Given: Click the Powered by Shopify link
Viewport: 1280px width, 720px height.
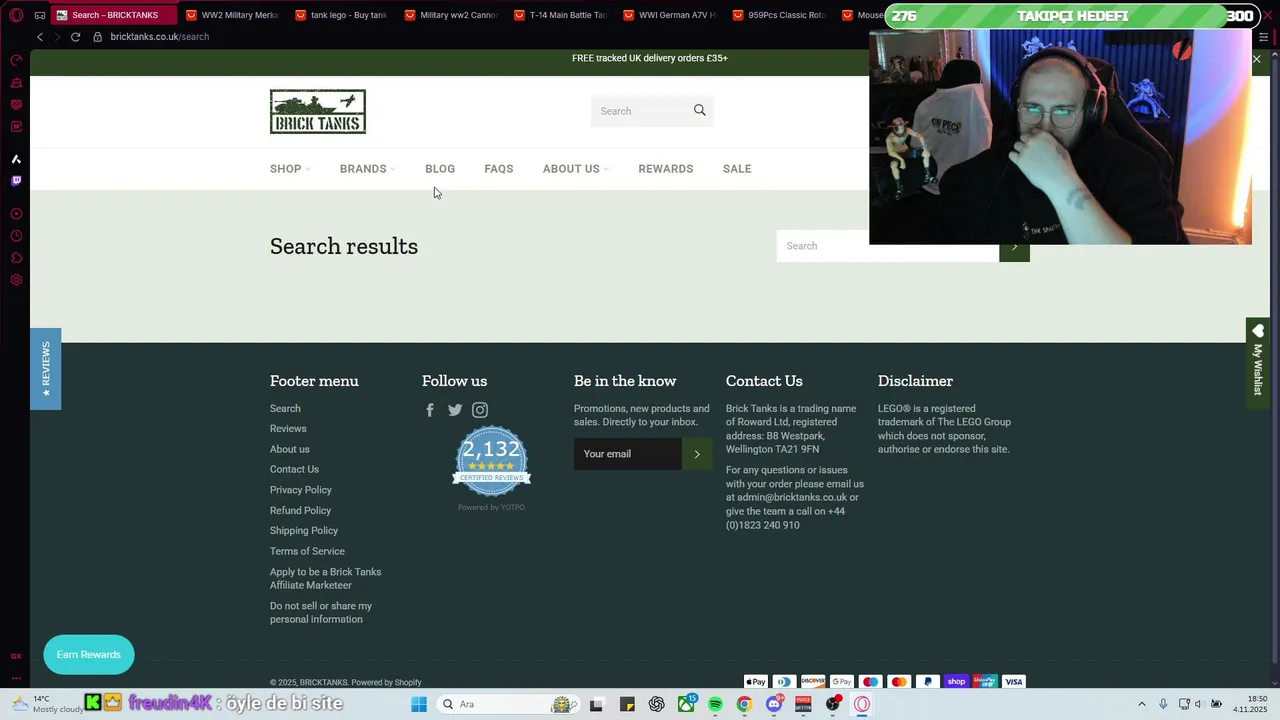Looking at the screenshot, I should [x=386, y=683].
